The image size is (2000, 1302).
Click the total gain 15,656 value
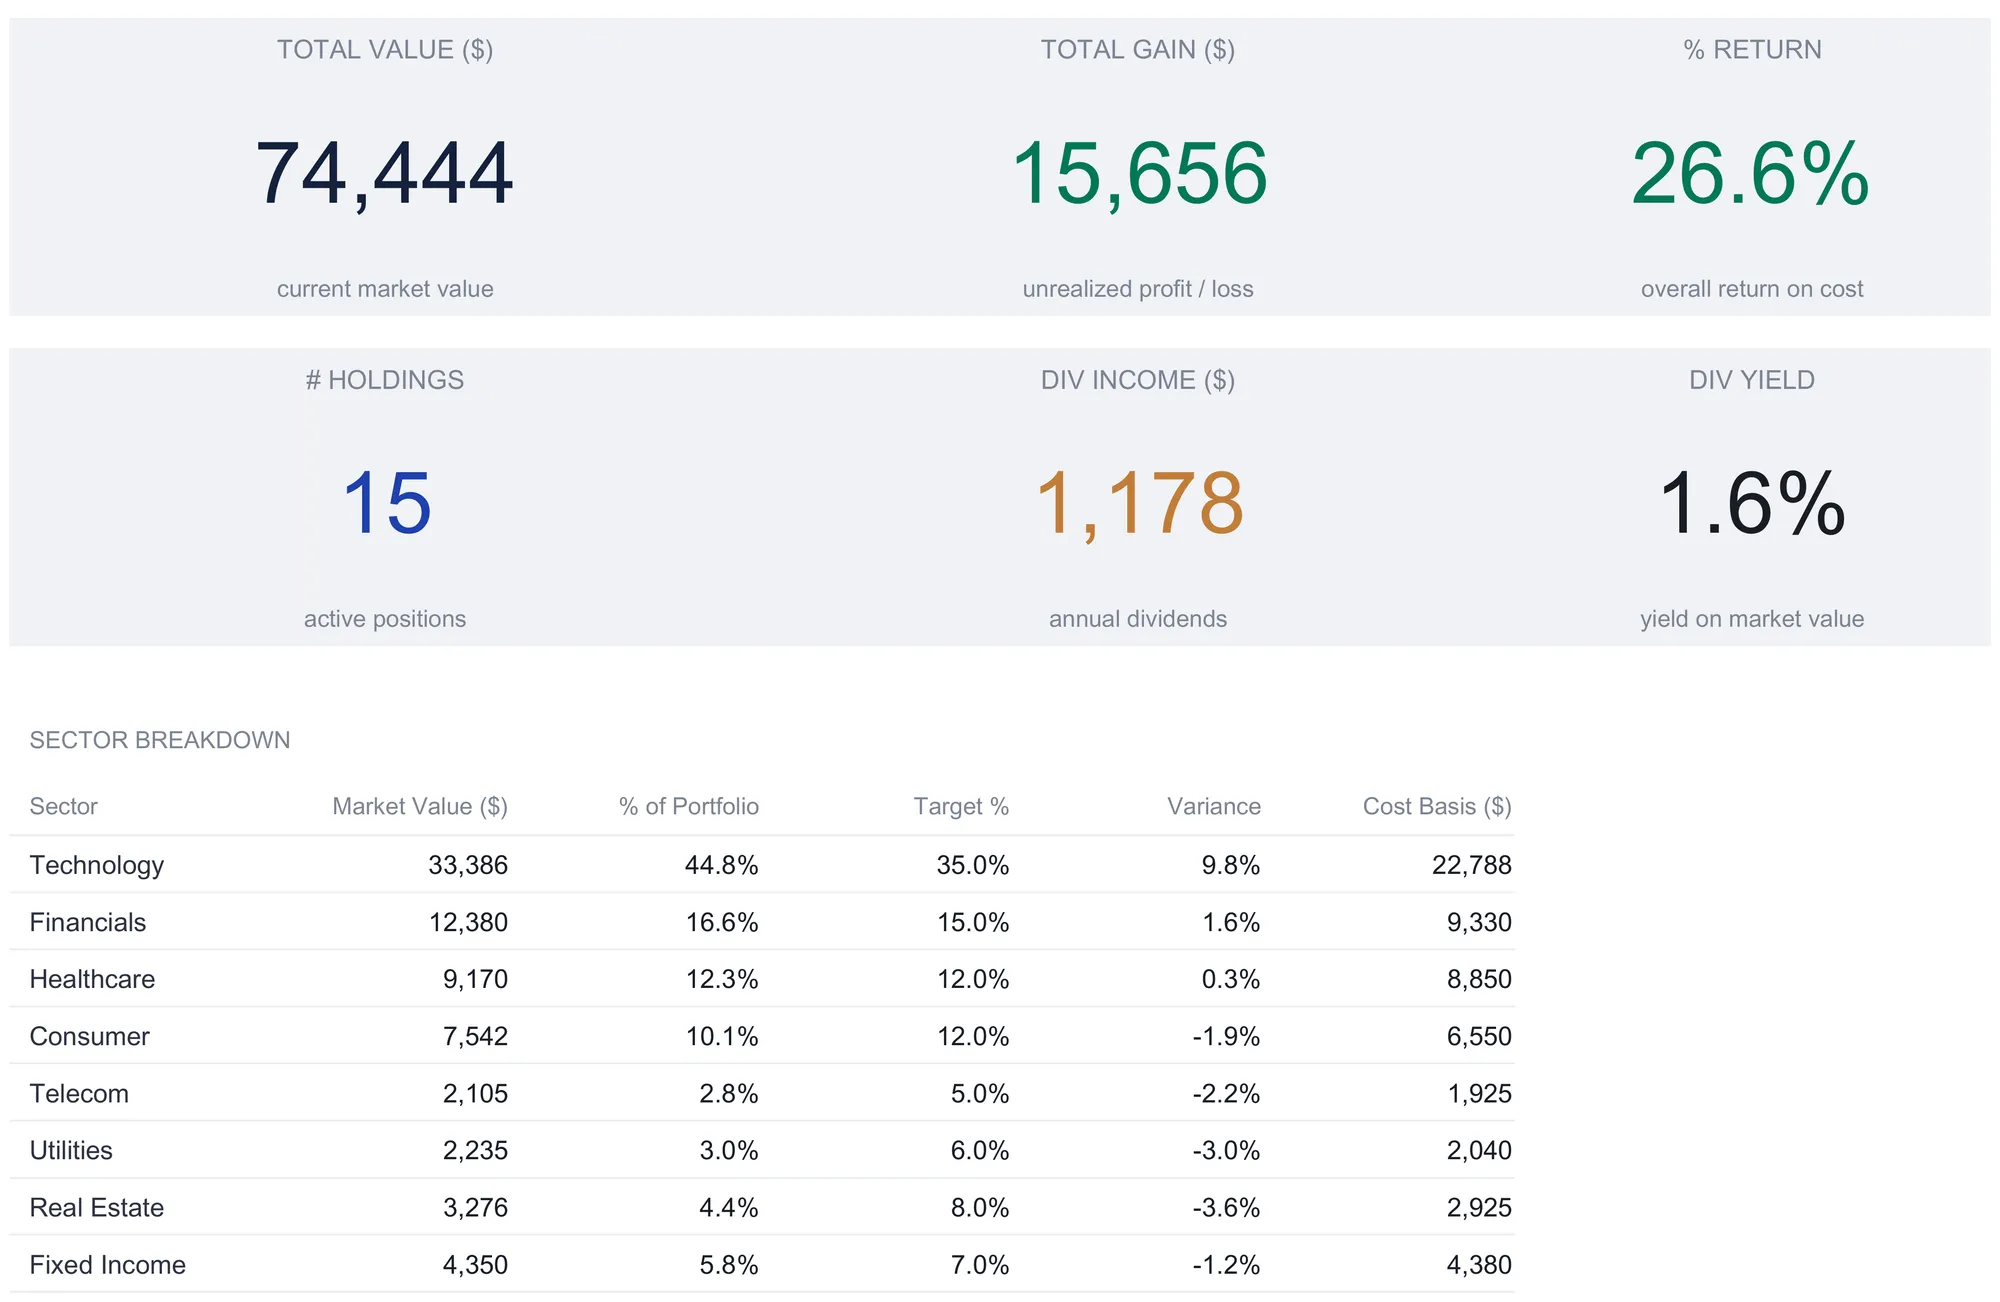(1139, 174)
